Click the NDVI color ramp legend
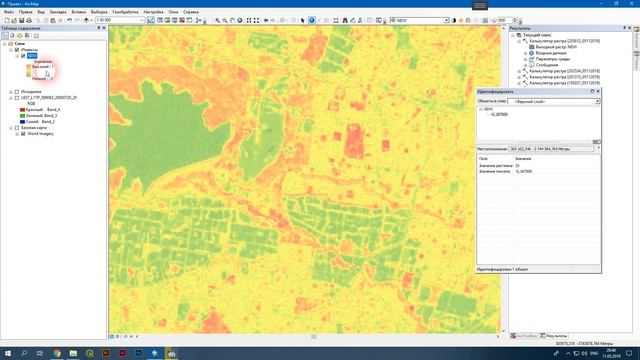Image resolution: width=640 pixels, height=360 pixels. [x=29, y=71]
